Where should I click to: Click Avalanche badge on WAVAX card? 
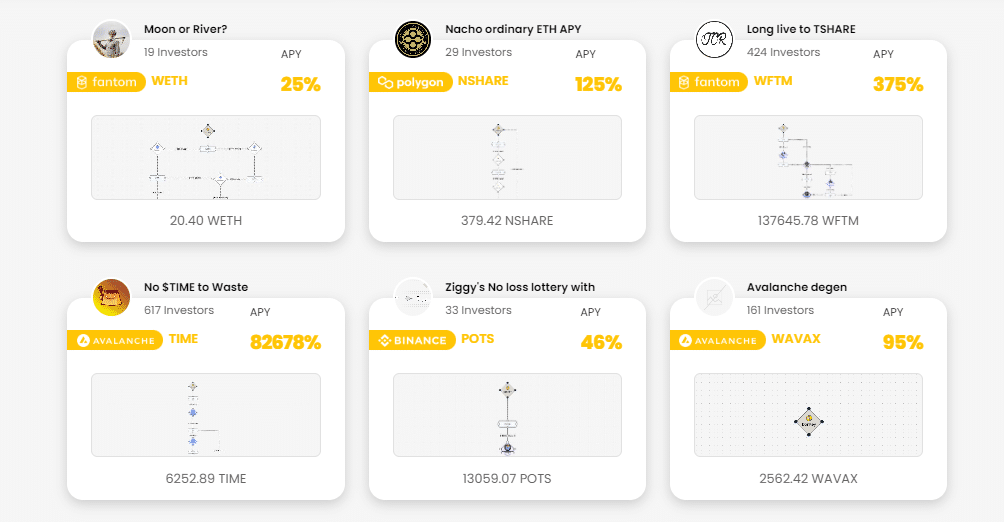[718, 340]
